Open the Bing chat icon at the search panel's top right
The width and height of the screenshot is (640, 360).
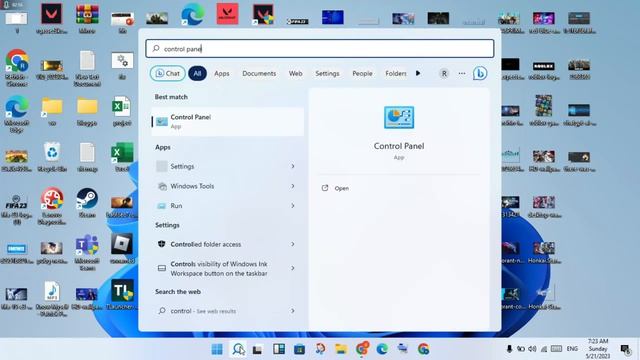(x=480, y=73)
